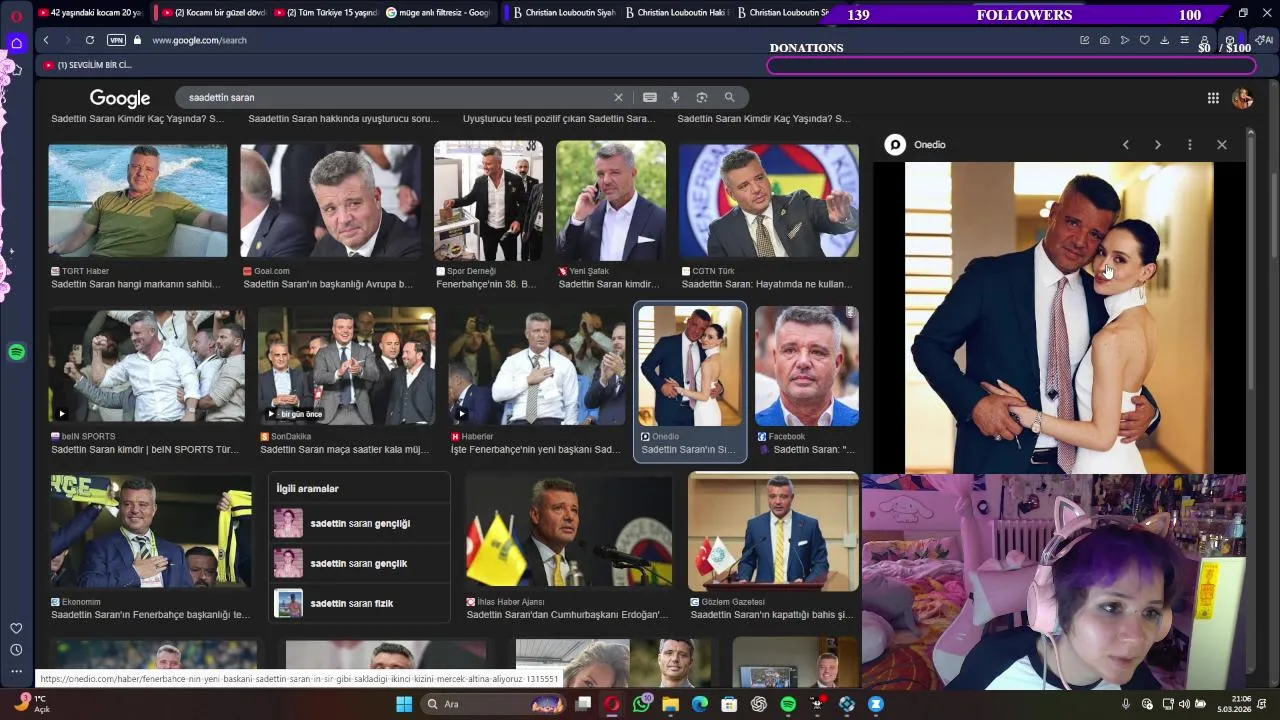Search related 'sadettin saran gençliği'
This screenshot has height=720, width=1280.
point(360,523)
